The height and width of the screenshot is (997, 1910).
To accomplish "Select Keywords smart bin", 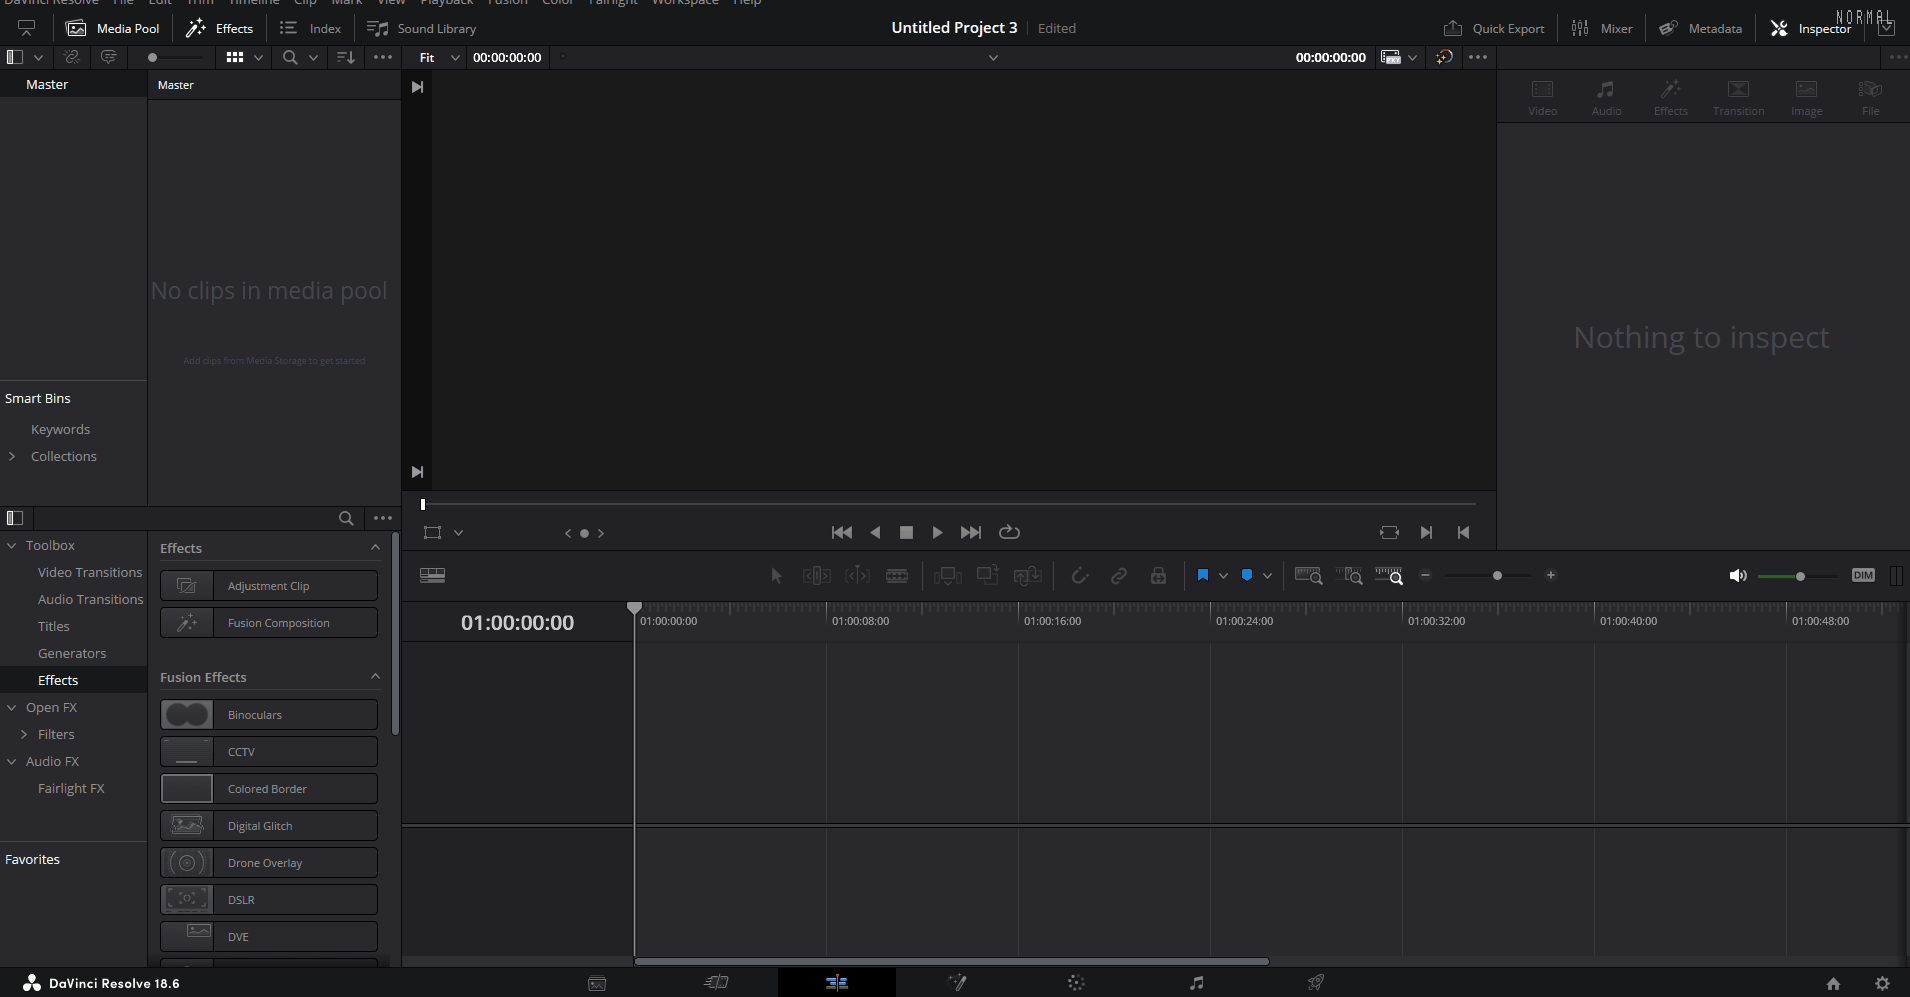I will tap(60, 429).
